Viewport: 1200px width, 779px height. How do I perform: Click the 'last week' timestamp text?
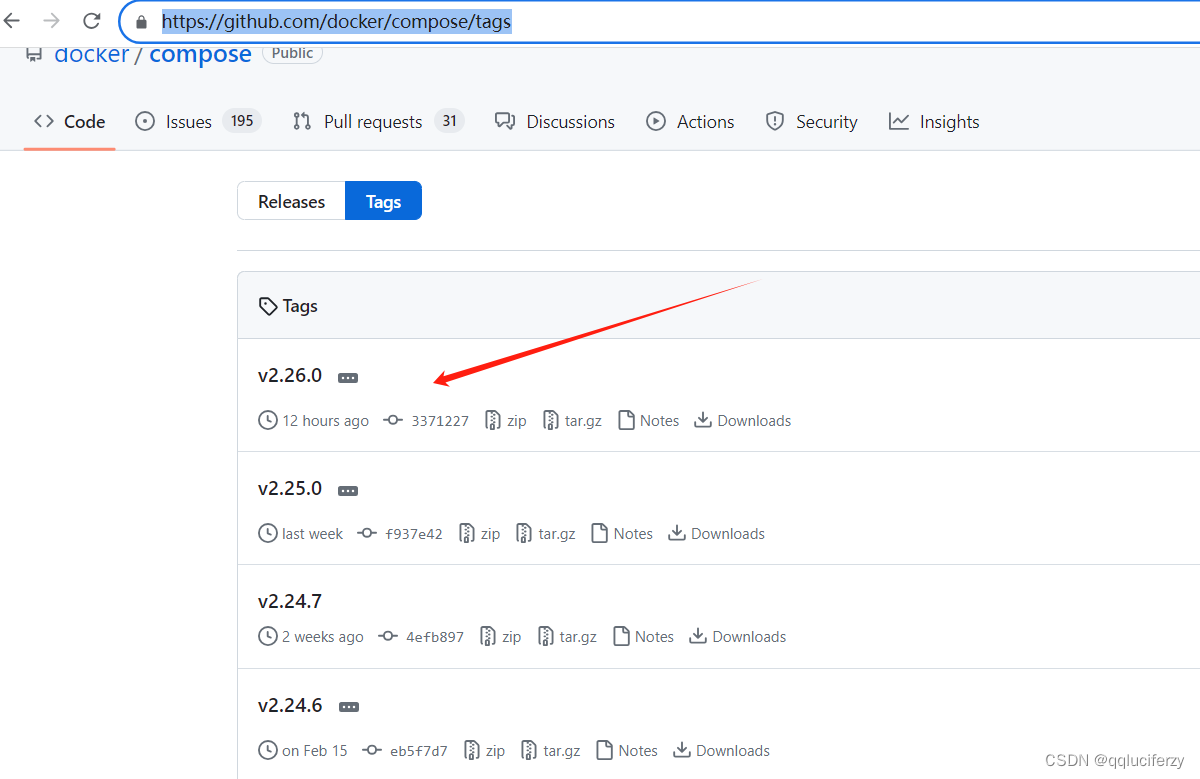(312, 534)
